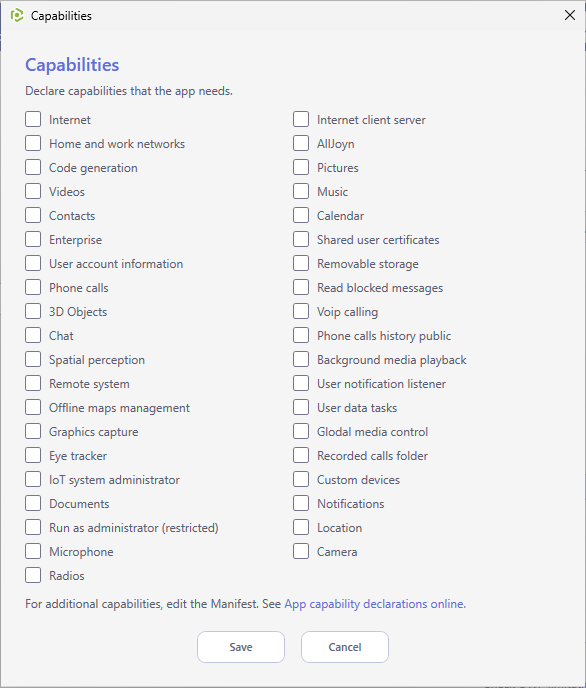Select the AllJoyn checkbox
The height and width of the screenshot is (688, 586).
[x=301, y=143]
